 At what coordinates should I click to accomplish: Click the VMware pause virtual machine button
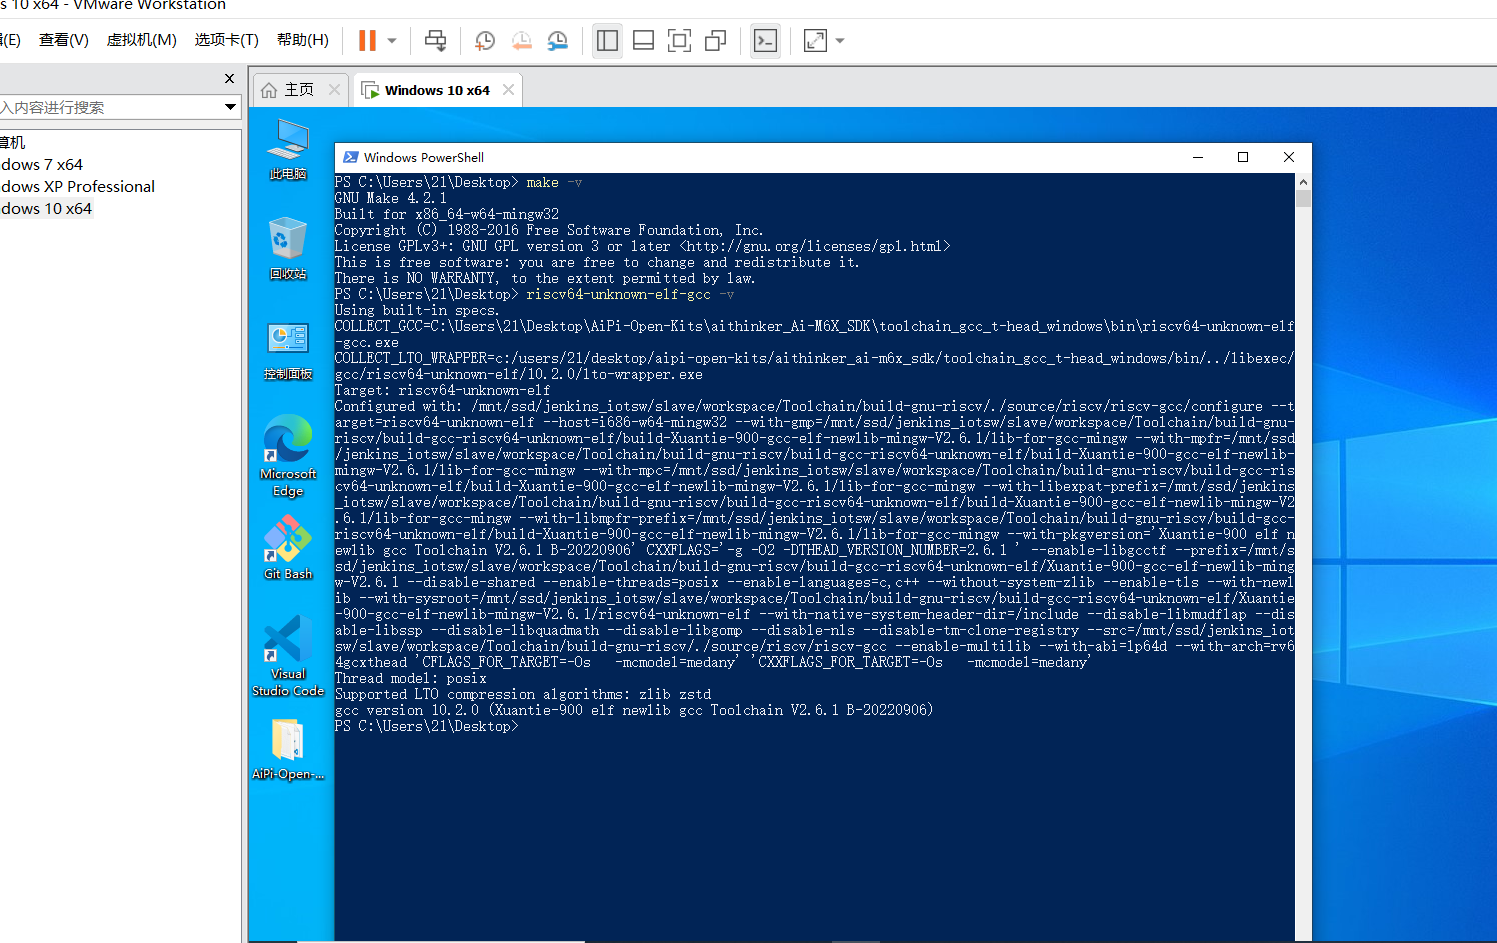point(367,41)
